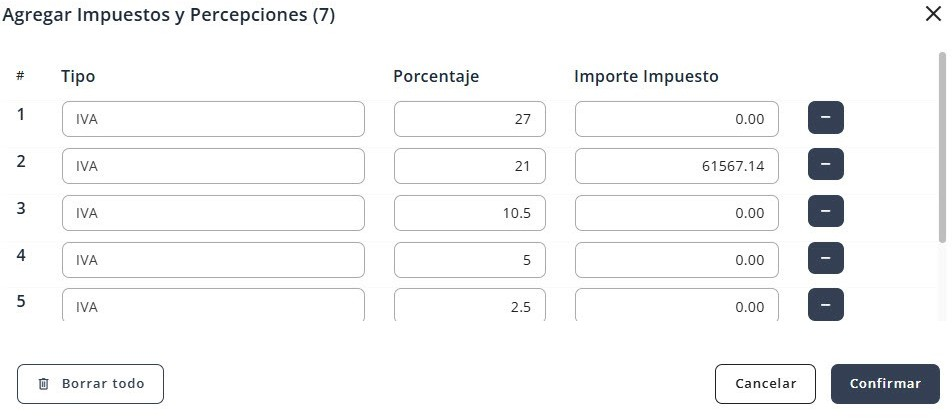Click the Borrar todo trash button
The height and width of the screenshot is (418, 952).
click(x=90, y=384)
